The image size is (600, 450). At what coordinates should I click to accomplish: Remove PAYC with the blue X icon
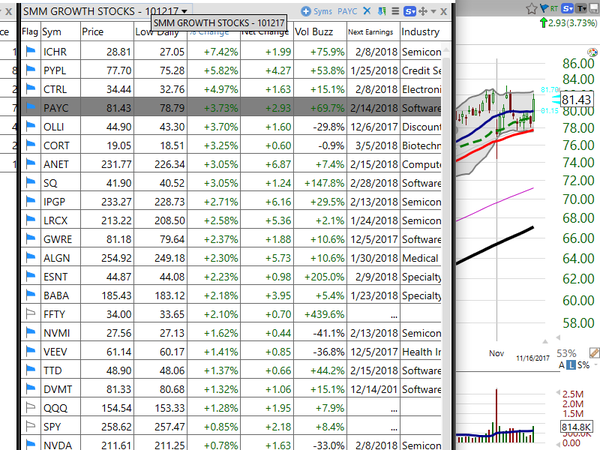(x=367, y=11)
